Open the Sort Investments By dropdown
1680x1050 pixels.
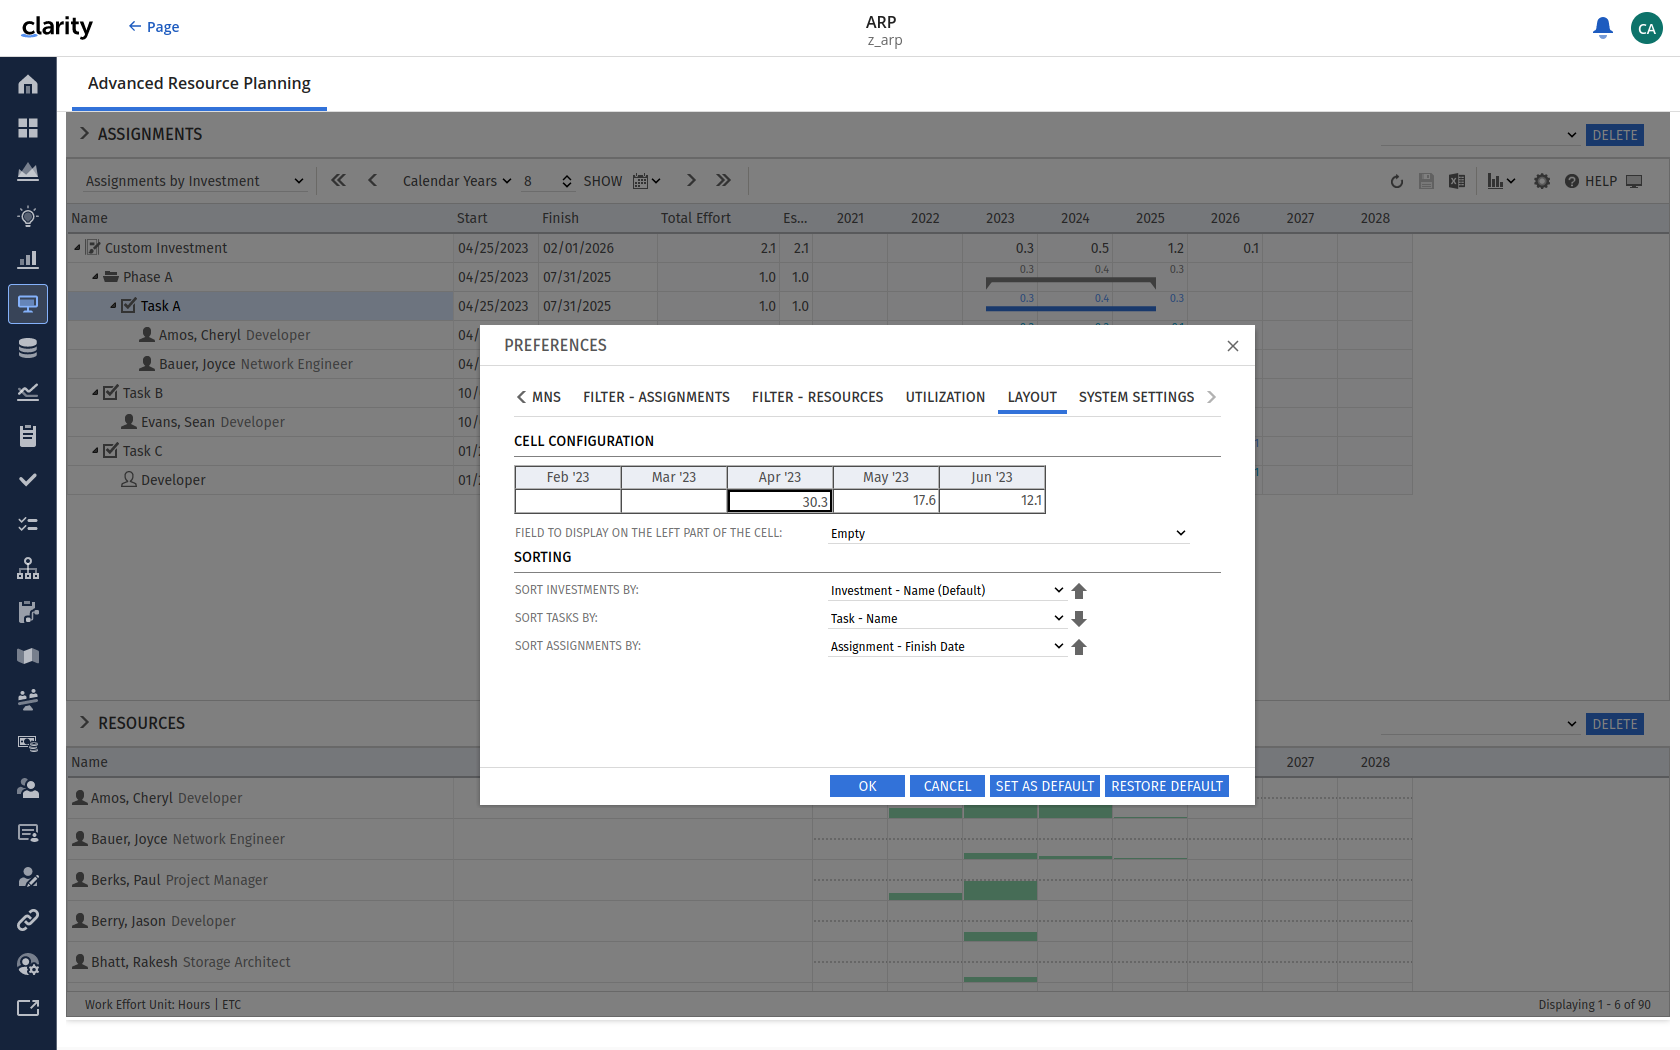tap(947, 591)
